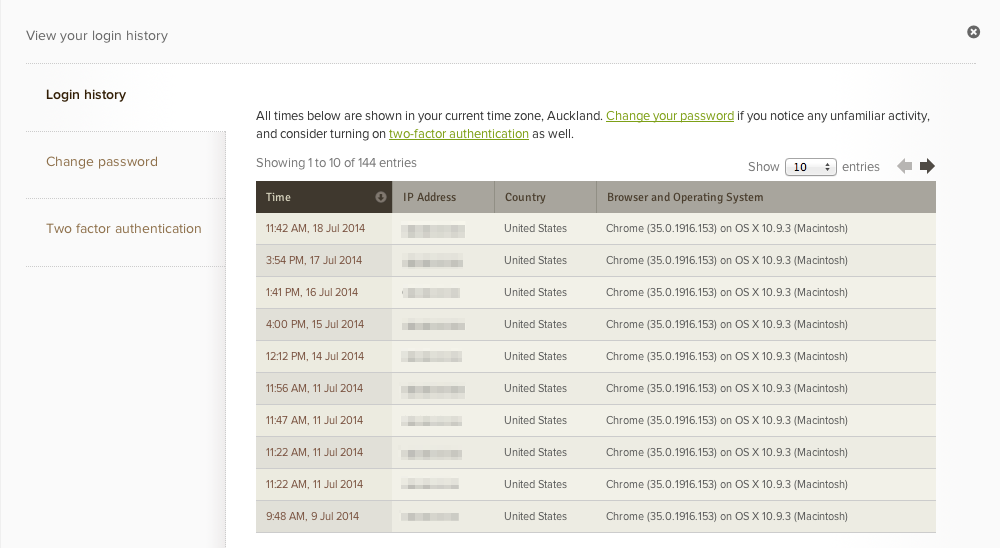This screenshot has height=548, width=1000.
Task: Switch to Change password tab
Action: tap(102, 162)
